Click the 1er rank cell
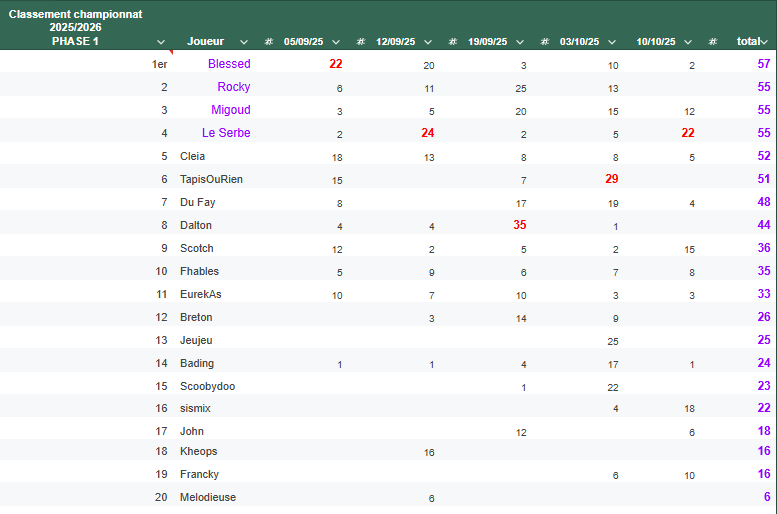The image size is (777, 514). tap(159, 64)
